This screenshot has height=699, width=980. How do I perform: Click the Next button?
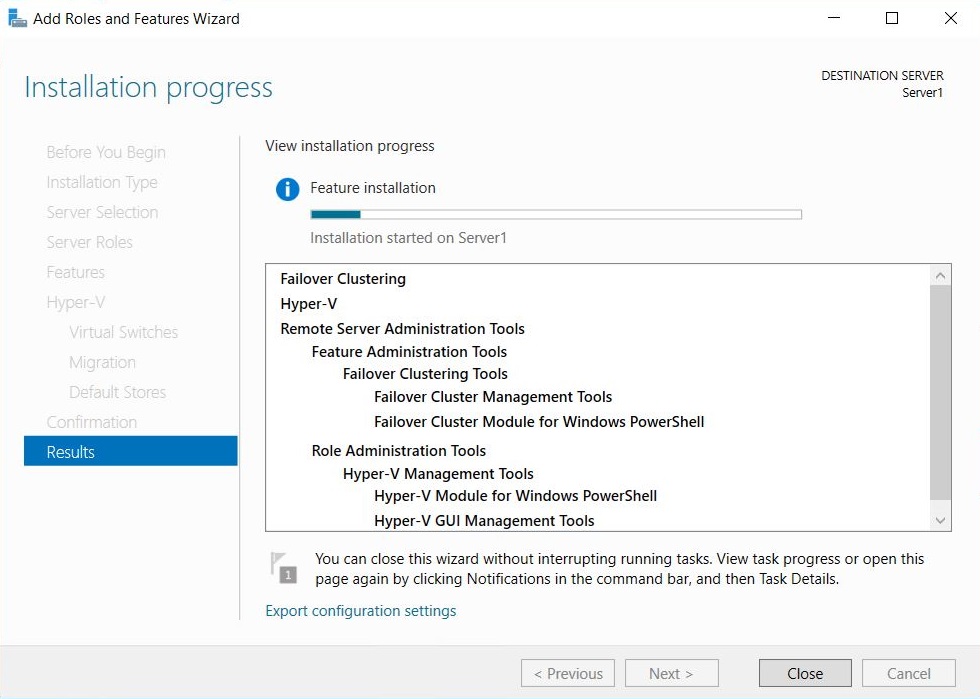[x=672, y=673]
